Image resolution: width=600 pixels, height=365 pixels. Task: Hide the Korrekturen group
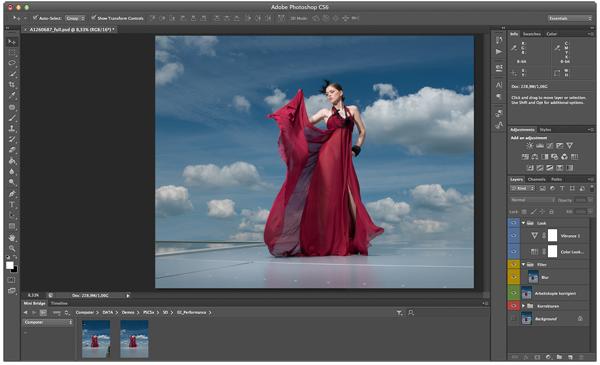514,306
